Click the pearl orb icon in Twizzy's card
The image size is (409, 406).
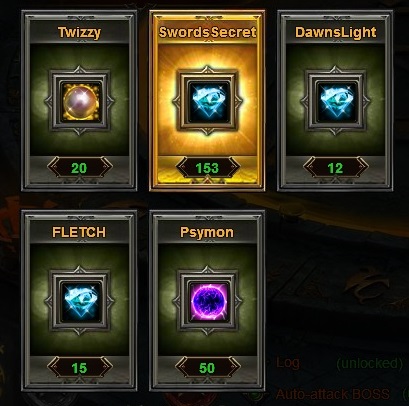pos(79,101)
